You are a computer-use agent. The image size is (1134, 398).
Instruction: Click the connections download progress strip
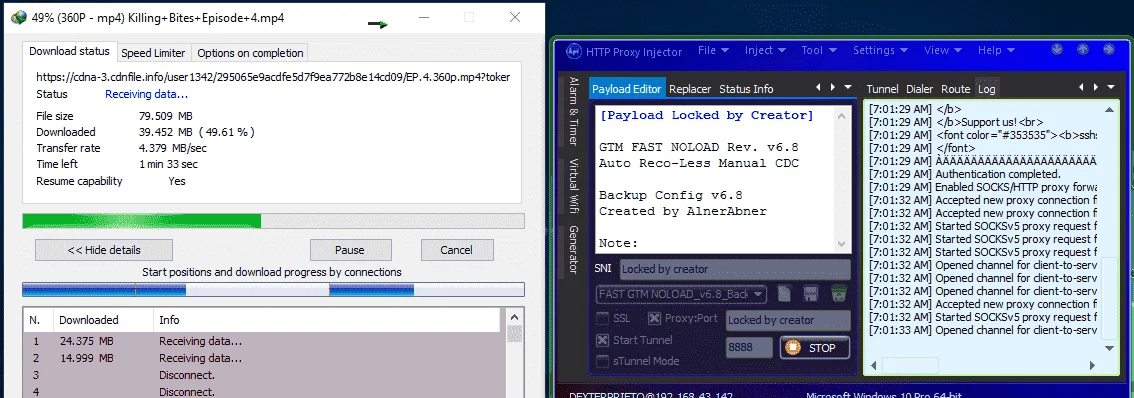(273, 289)
